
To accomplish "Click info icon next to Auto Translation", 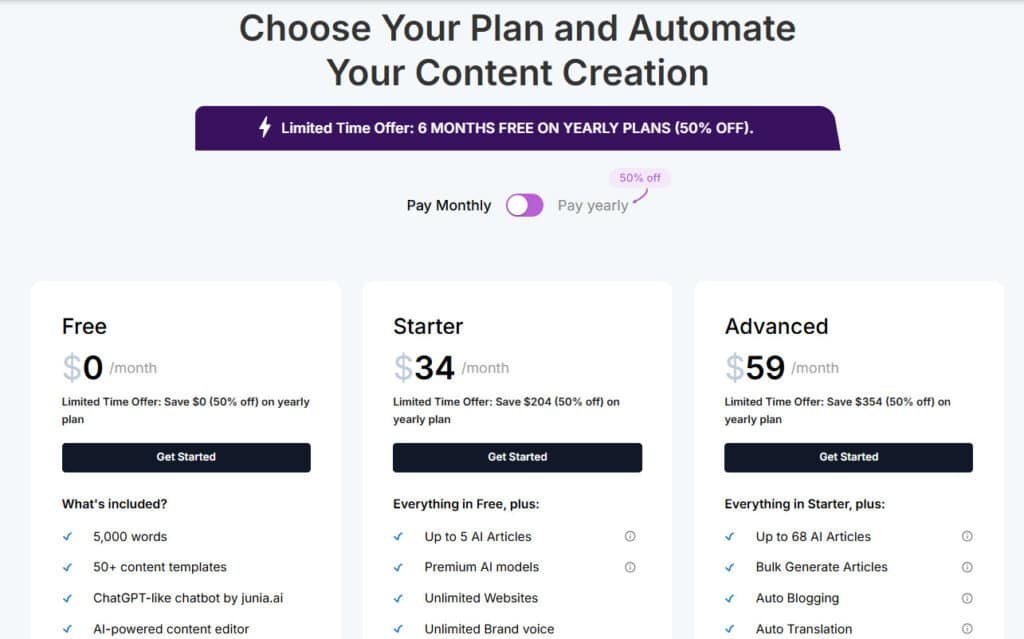I will pyautogui.click(x=967, y=629).
